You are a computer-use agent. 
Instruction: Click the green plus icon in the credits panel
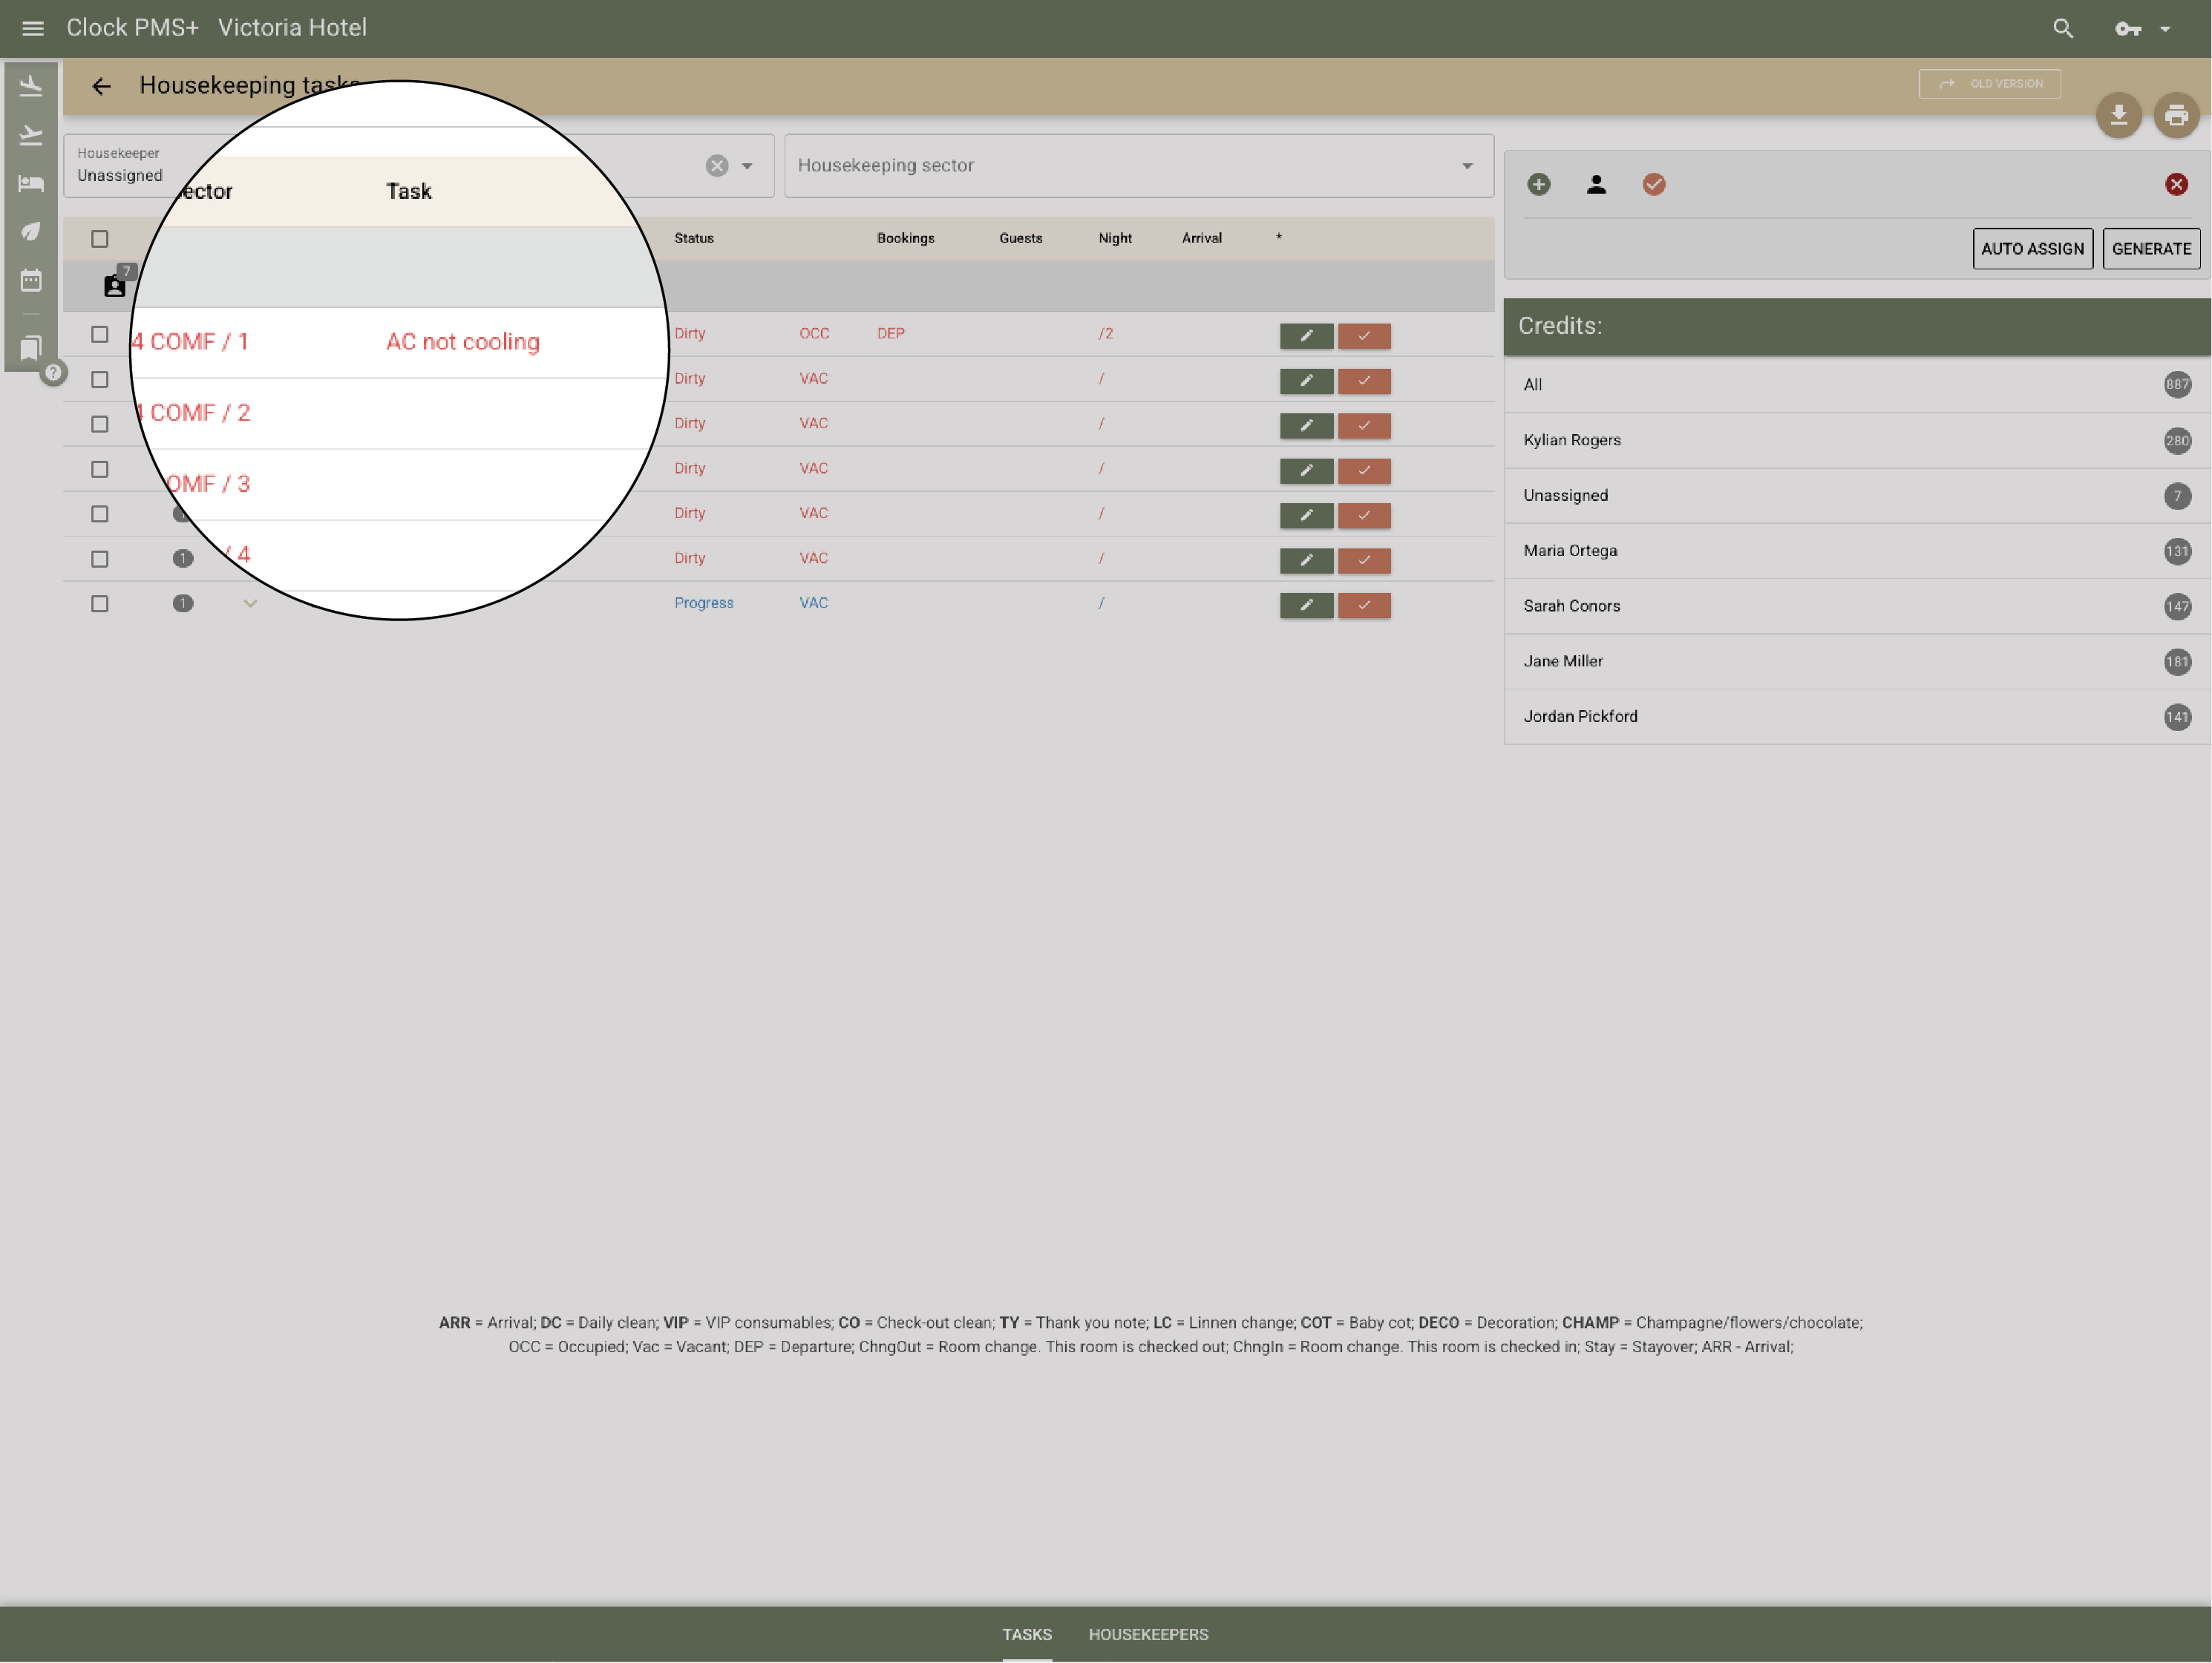click(x=1539, y=184)
